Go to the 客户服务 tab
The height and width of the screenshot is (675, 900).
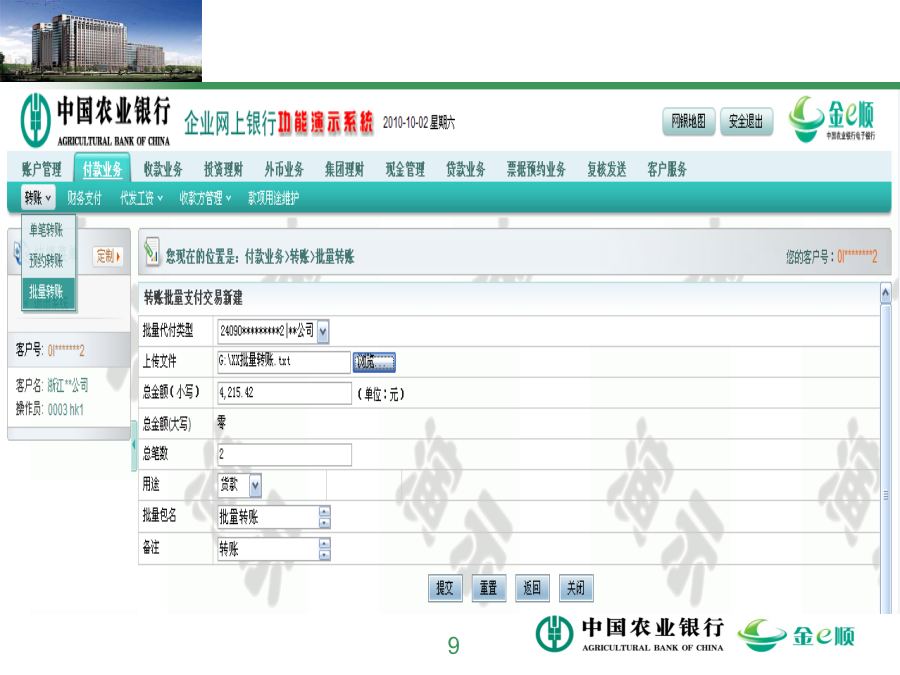tap(667, 169)
